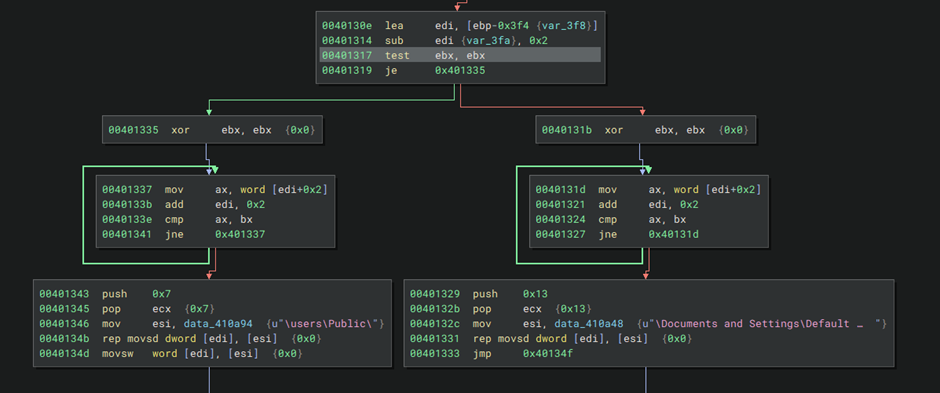
Task: Select address 0040131d mov ax instruction
Action: (648, 189)
